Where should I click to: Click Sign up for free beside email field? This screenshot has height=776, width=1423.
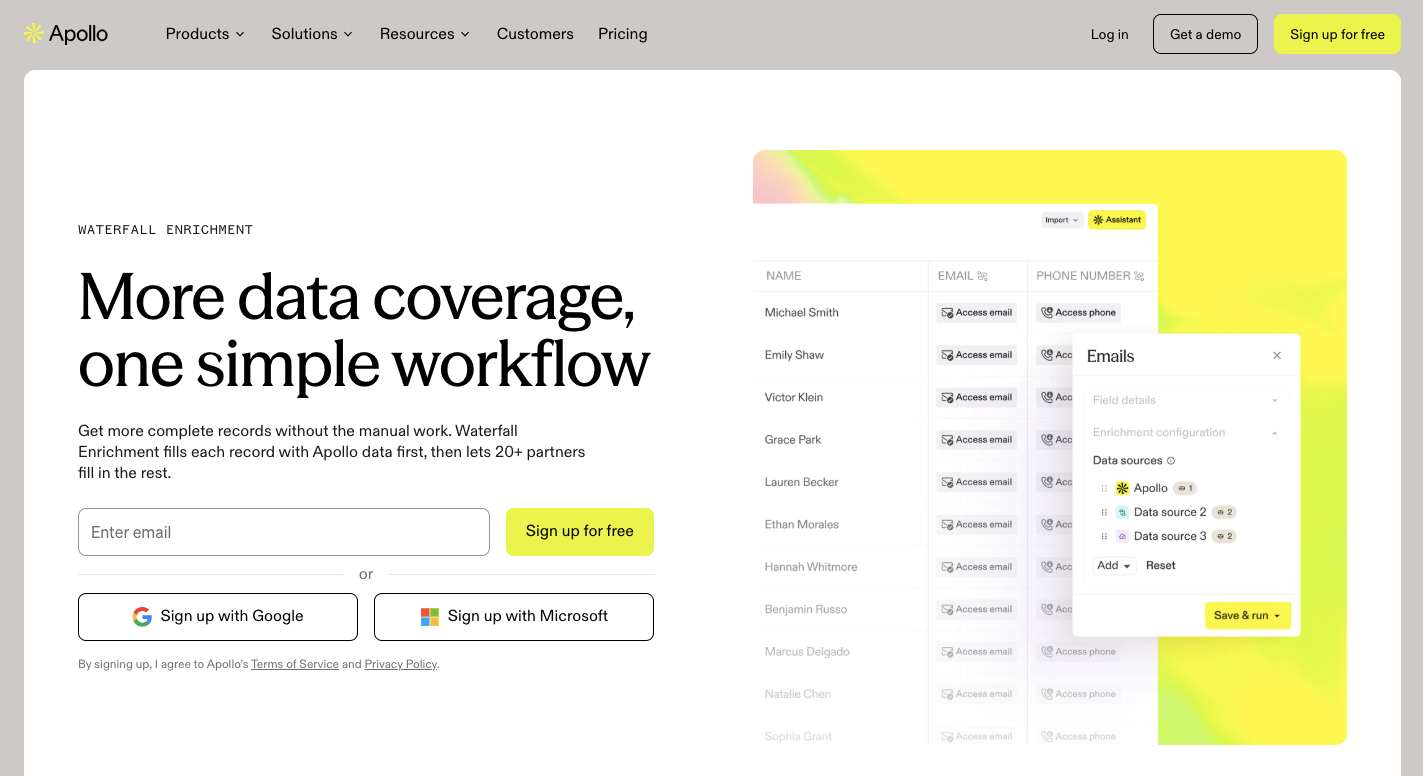click(580, 532)
